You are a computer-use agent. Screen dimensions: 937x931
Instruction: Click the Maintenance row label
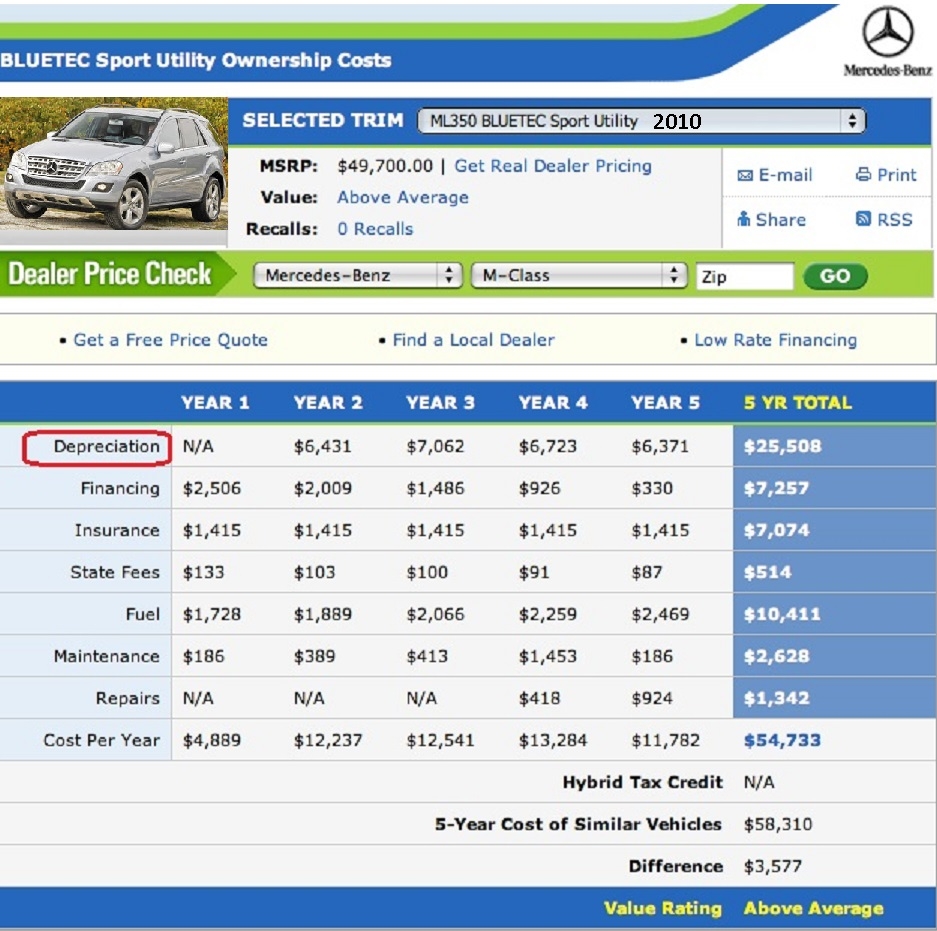[106, 656]
